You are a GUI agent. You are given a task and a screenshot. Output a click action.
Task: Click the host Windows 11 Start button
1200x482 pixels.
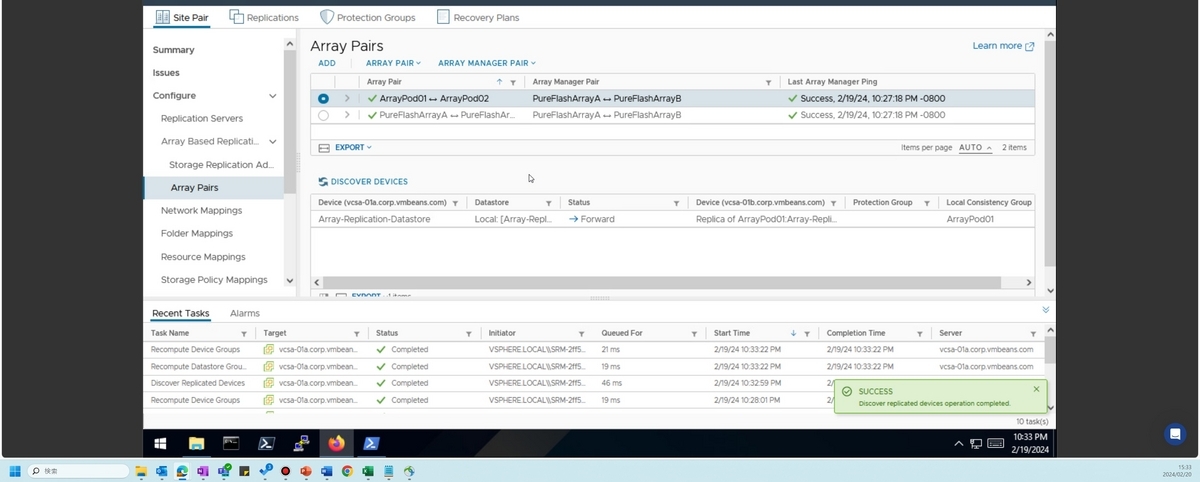click(15, 471)
